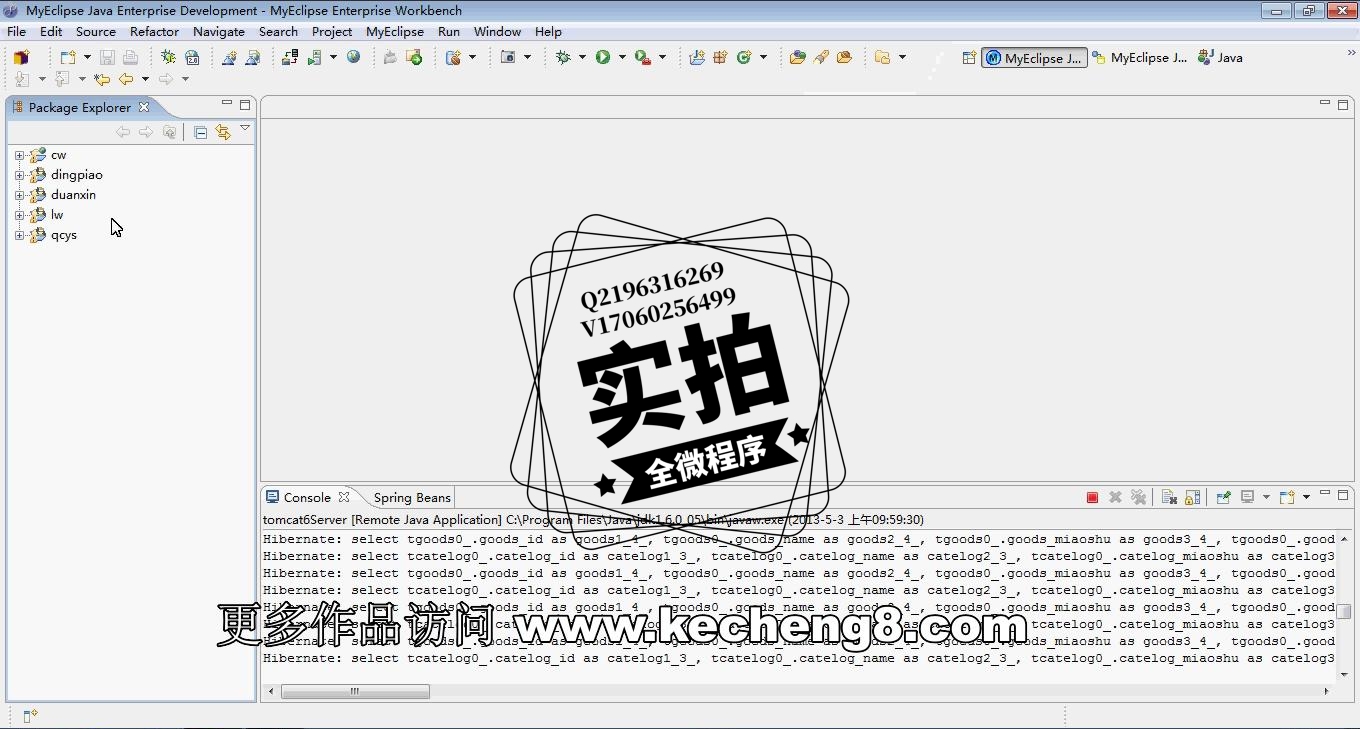
Task: Open the New file dropdown arrow
Action: click(x=87, y=57)
